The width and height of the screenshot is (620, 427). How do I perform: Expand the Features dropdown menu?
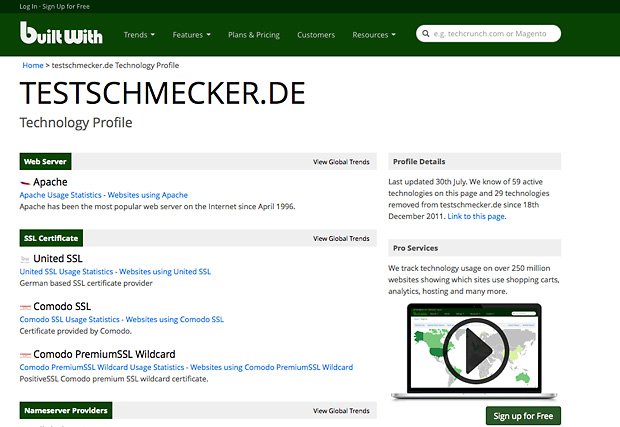click(x=191, y=35)
